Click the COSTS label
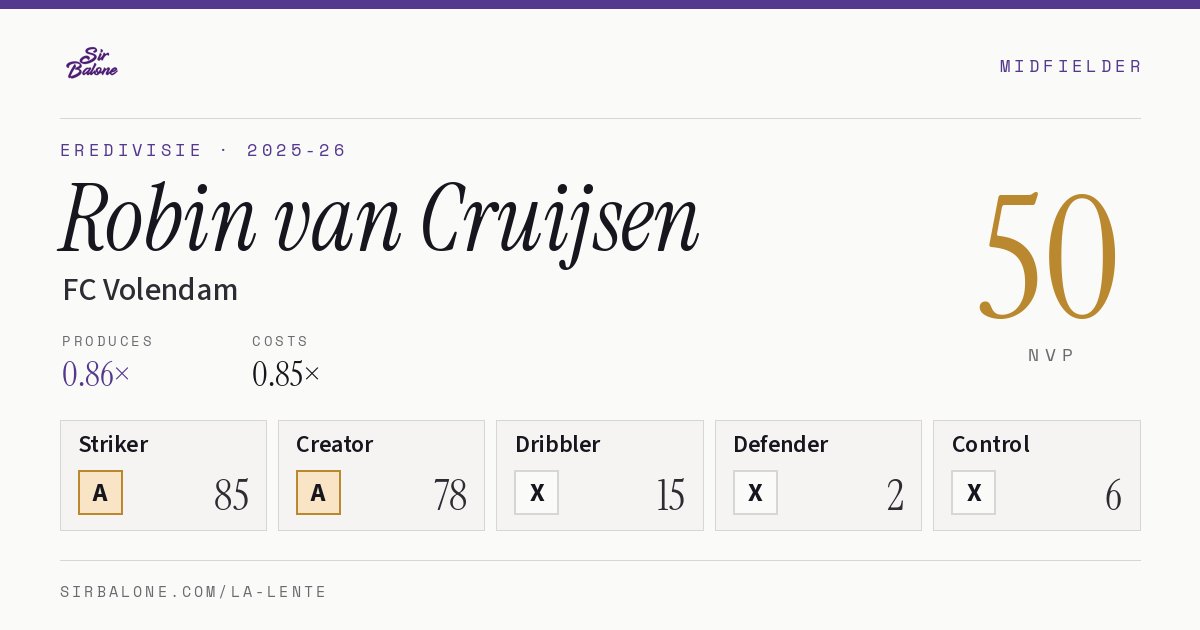Image resolution: width=1200 pixels, height=630 pixels. pyautogui.click(x=281, y=341)
